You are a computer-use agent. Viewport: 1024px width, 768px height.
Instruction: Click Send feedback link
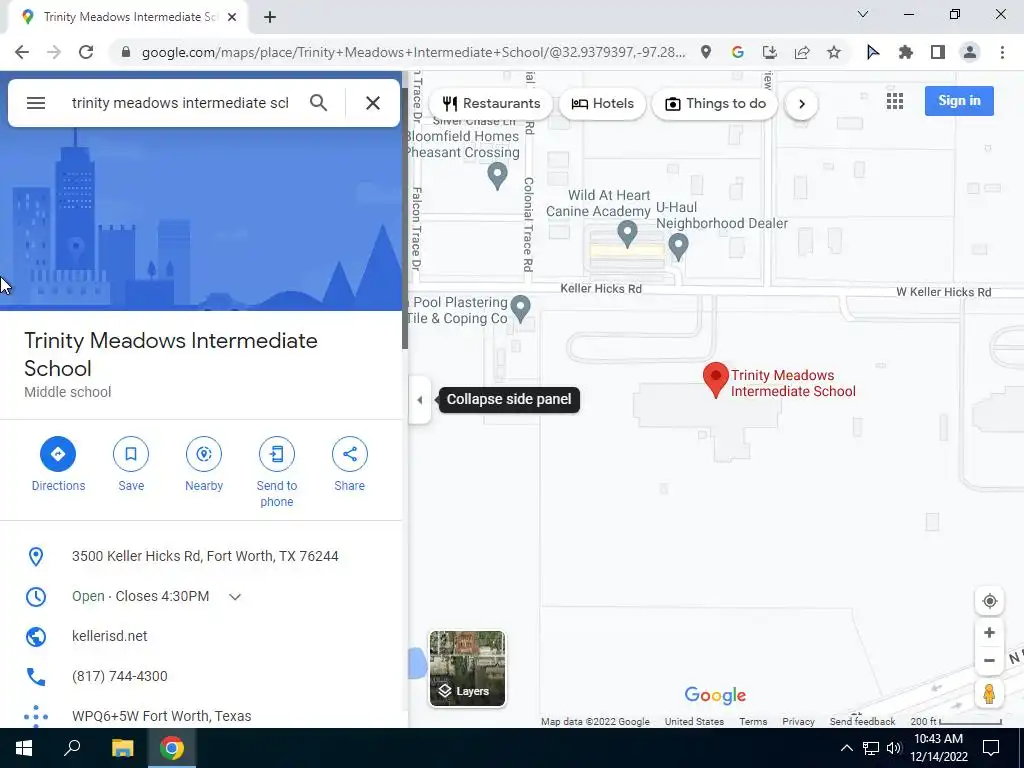[x=862, y=722]
